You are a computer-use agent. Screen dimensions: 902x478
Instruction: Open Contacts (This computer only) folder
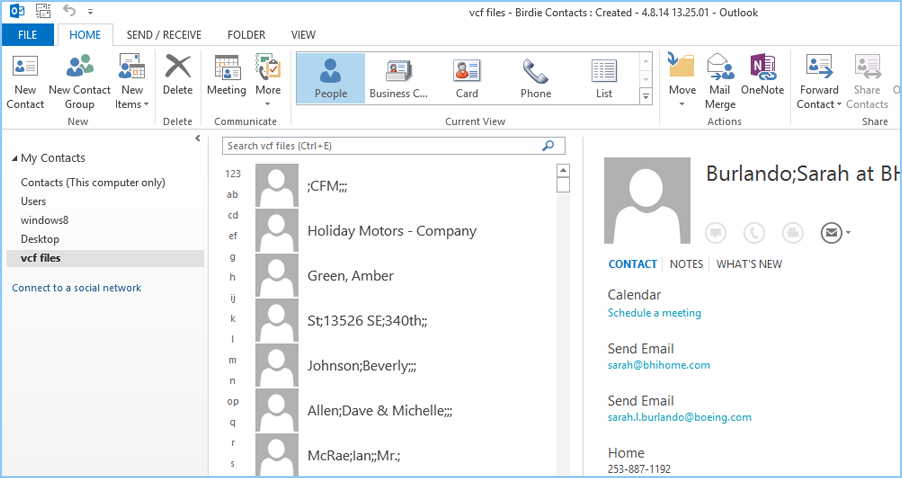(93, 182)
